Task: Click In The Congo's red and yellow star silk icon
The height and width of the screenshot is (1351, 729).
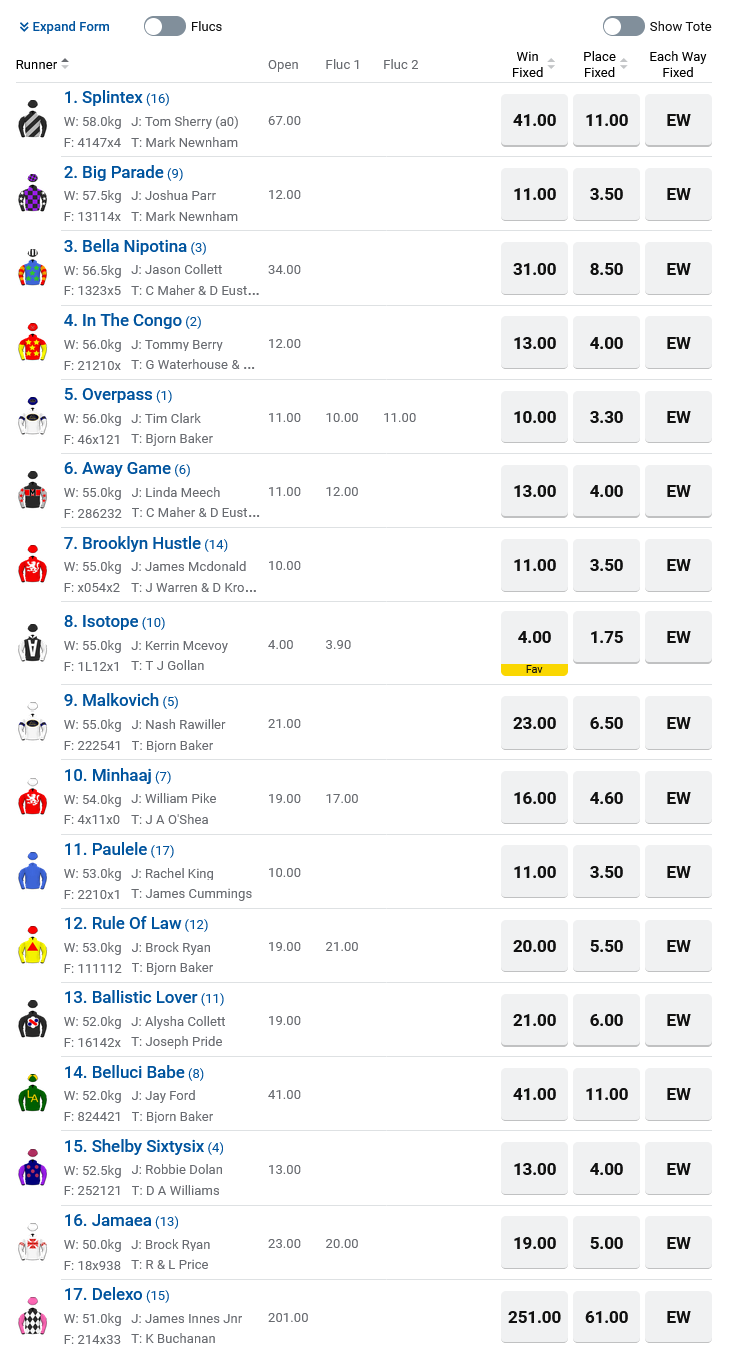Action: 32,342
